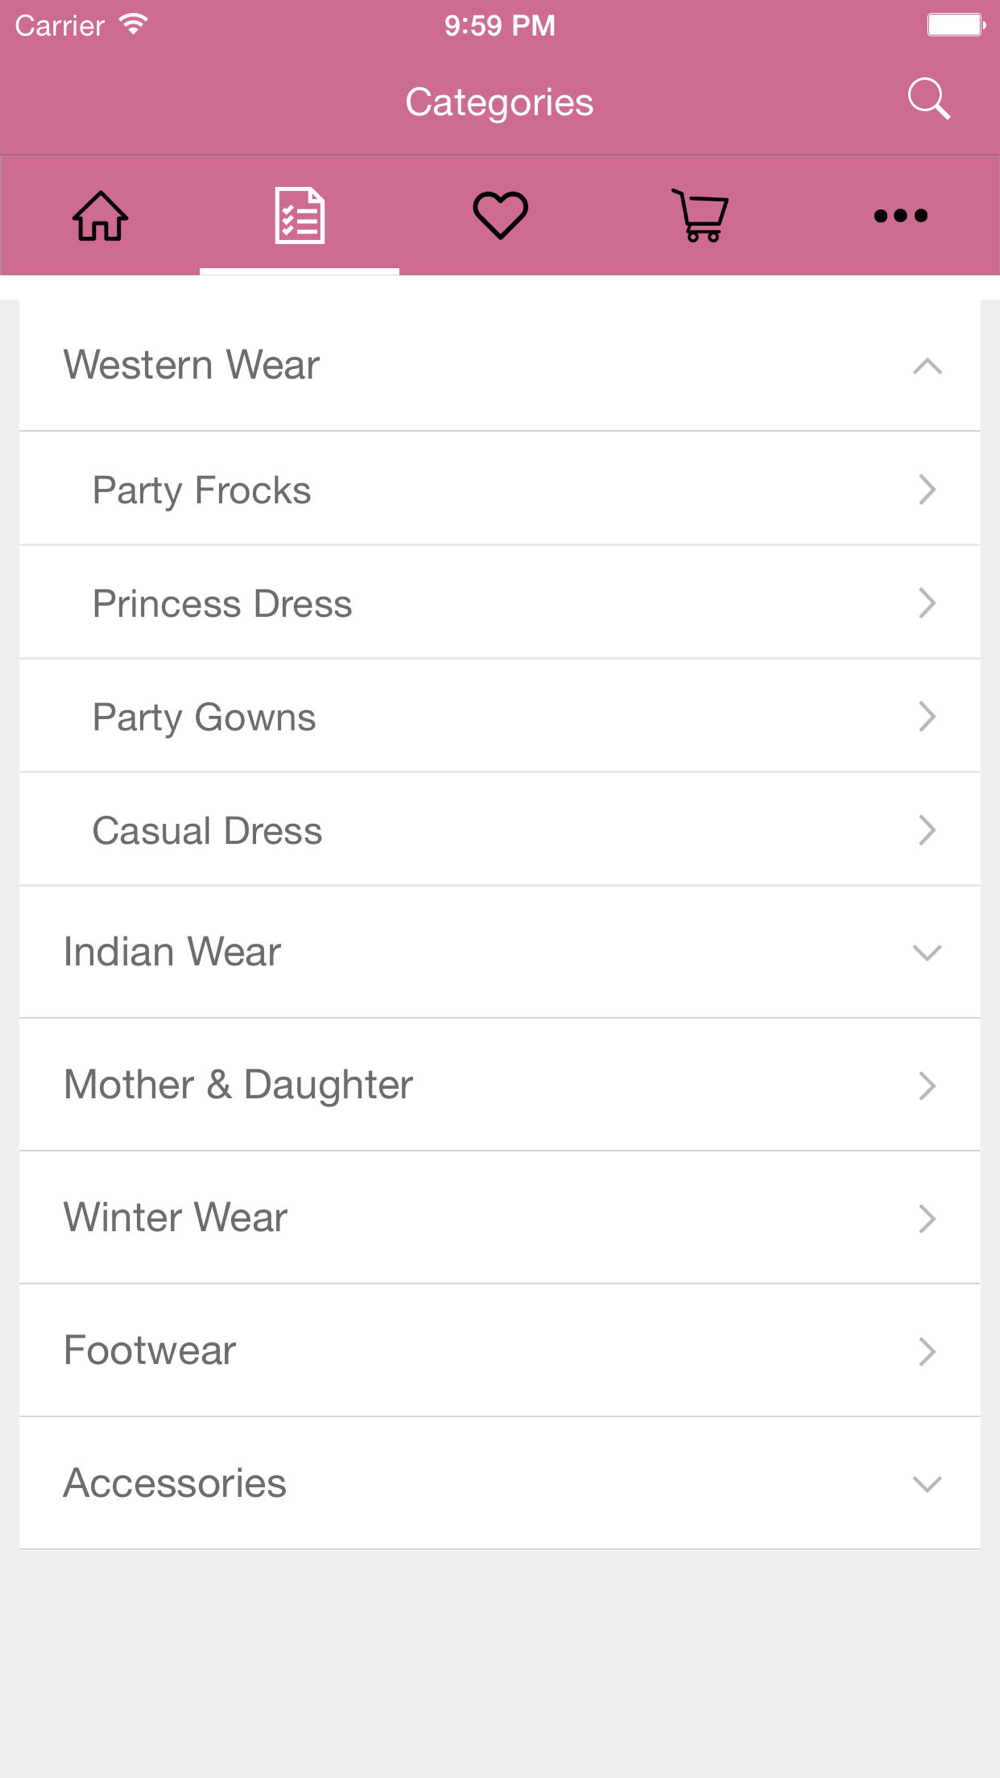Open the search magnifier icon
This screenshot has width=1000, height=1778.
[928, 99]
